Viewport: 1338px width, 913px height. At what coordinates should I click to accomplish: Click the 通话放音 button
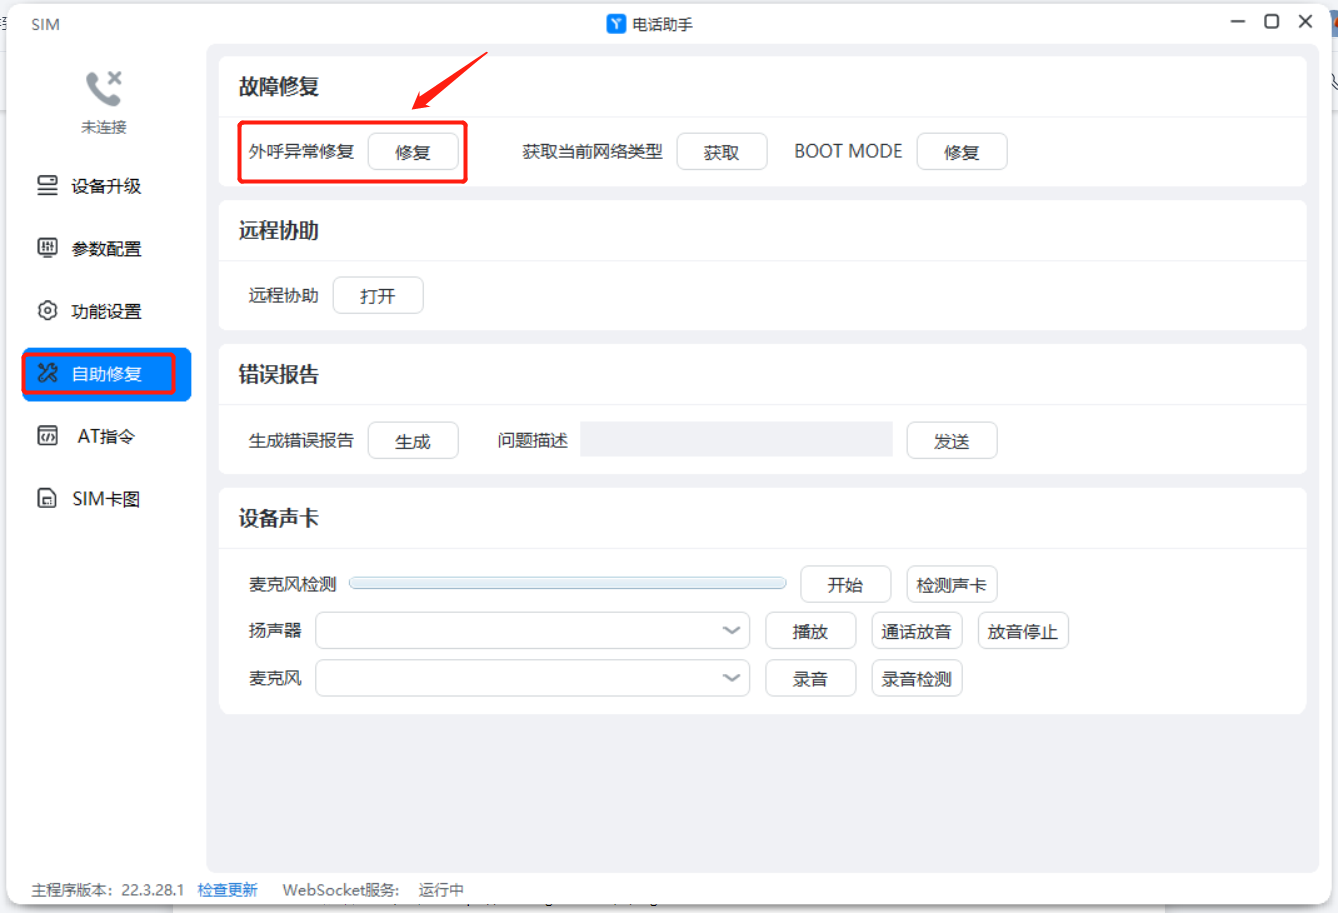click(917, 631)
